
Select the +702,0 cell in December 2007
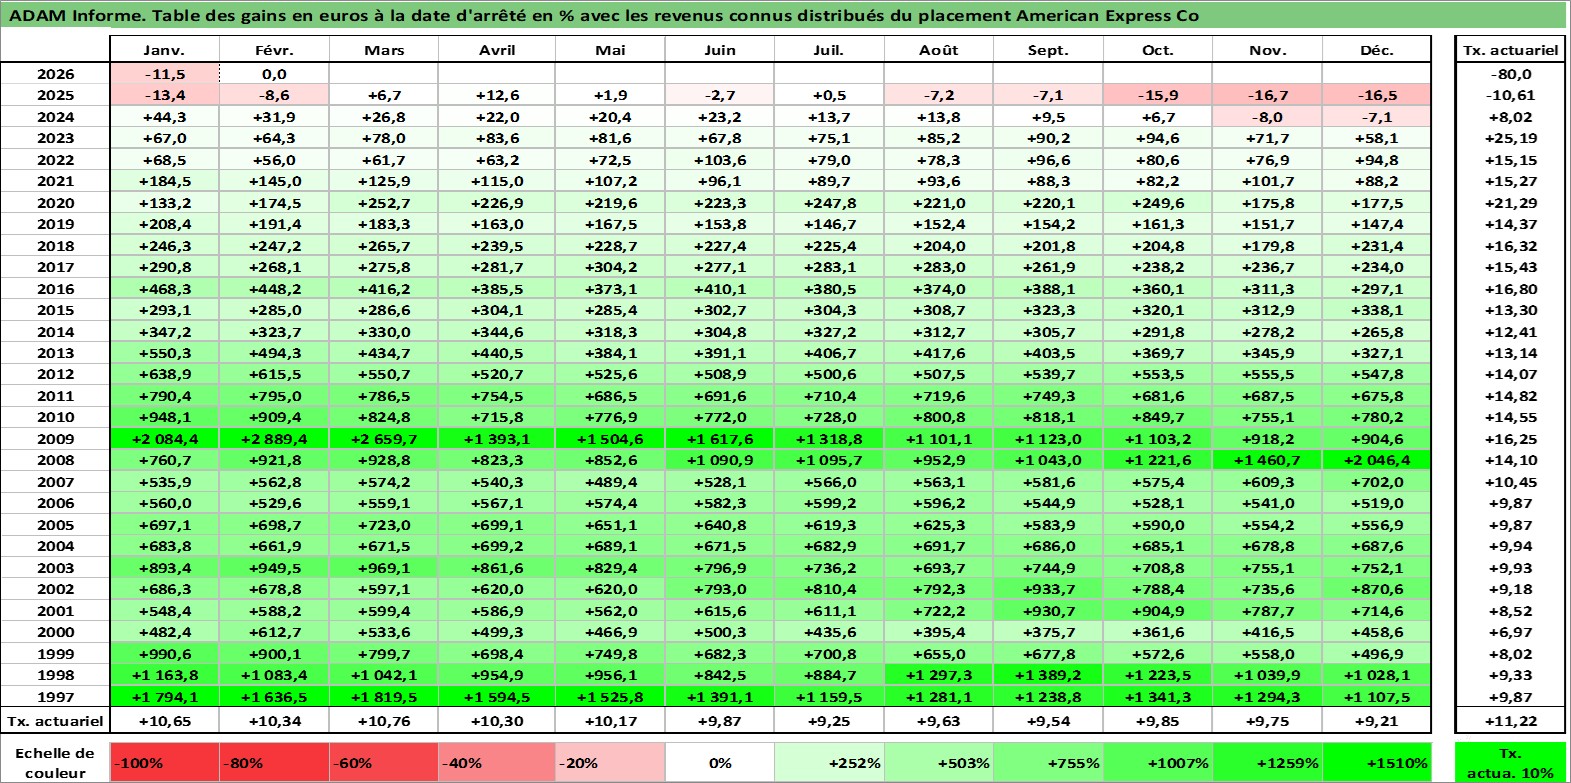1377,482
